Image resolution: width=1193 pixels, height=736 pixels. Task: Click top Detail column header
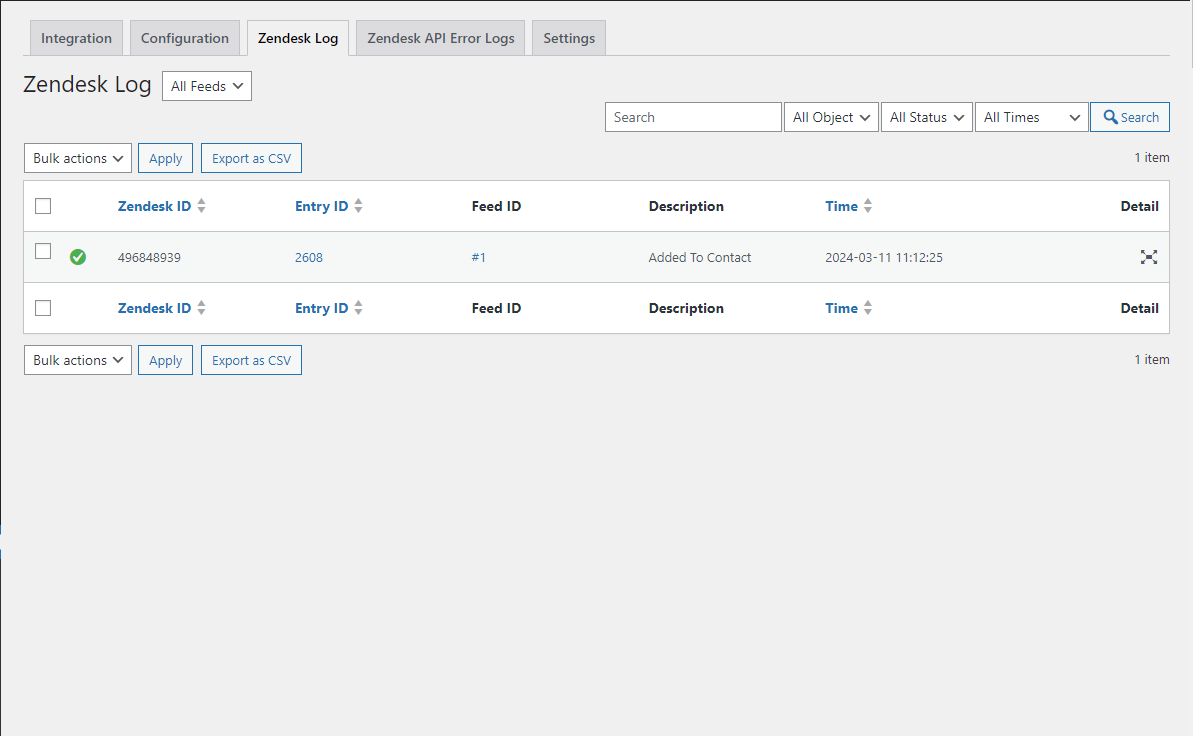(1140, 206)
